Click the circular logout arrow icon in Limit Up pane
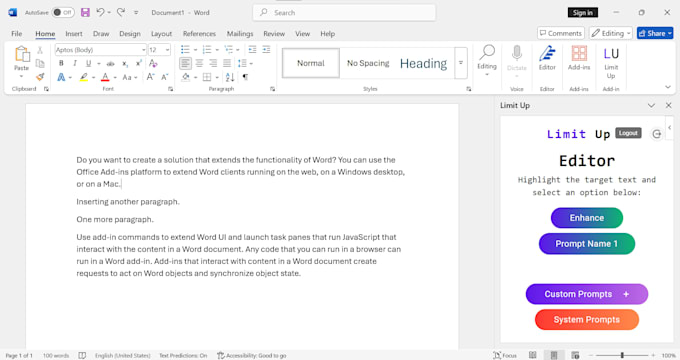The height and width of the screenshot is (360, 680). tap(657, 134)
